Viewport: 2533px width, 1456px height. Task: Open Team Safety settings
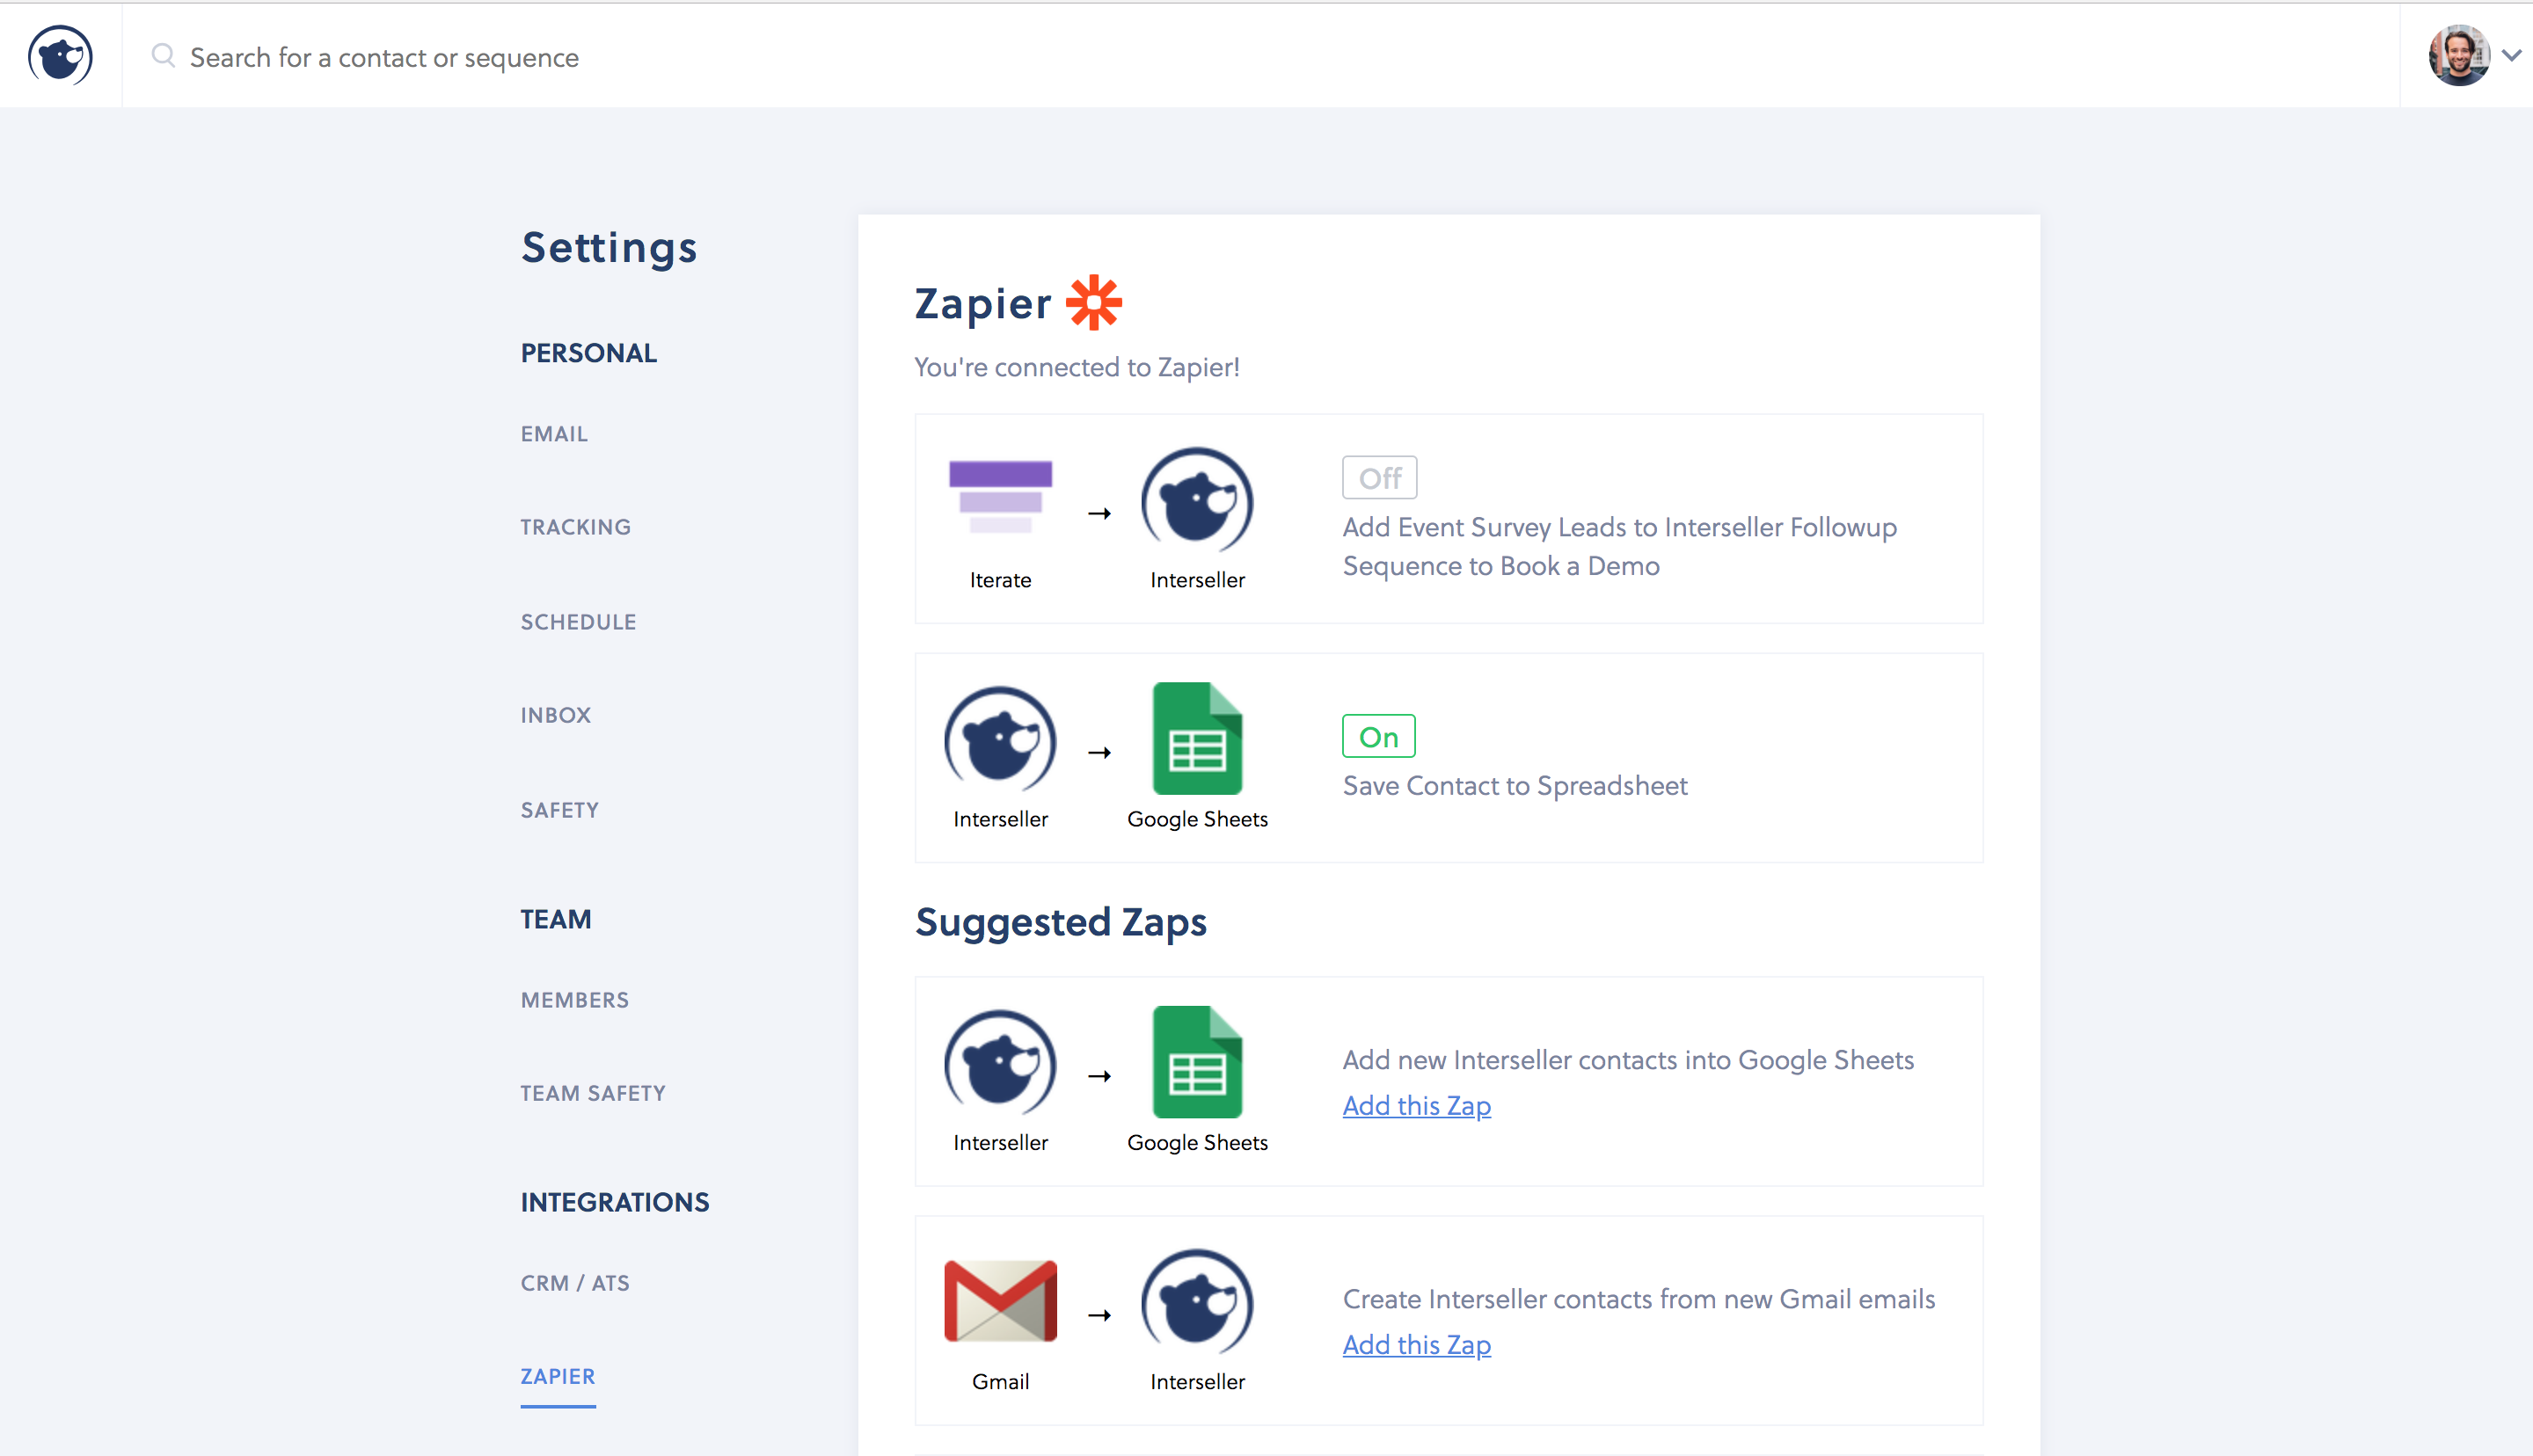click(593, 1093)
